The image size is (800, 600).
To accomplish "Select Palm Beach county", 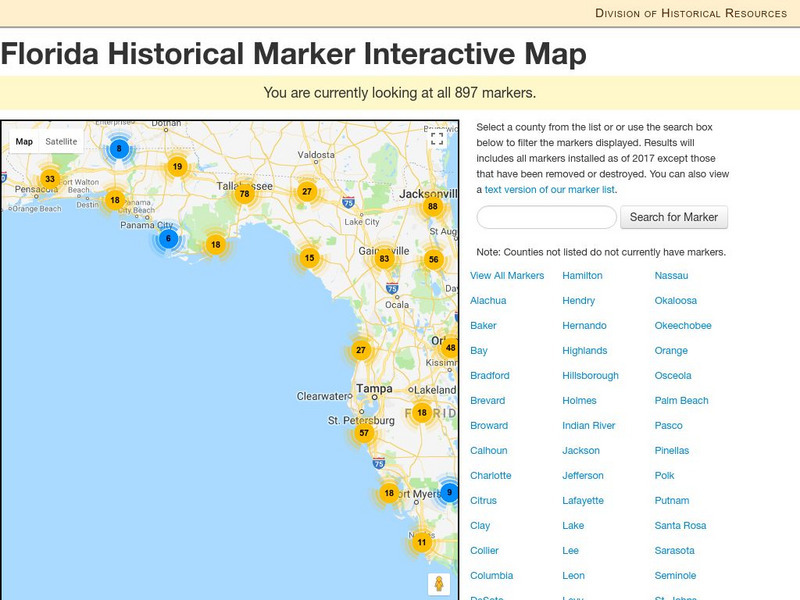I will tap(681, 401).
